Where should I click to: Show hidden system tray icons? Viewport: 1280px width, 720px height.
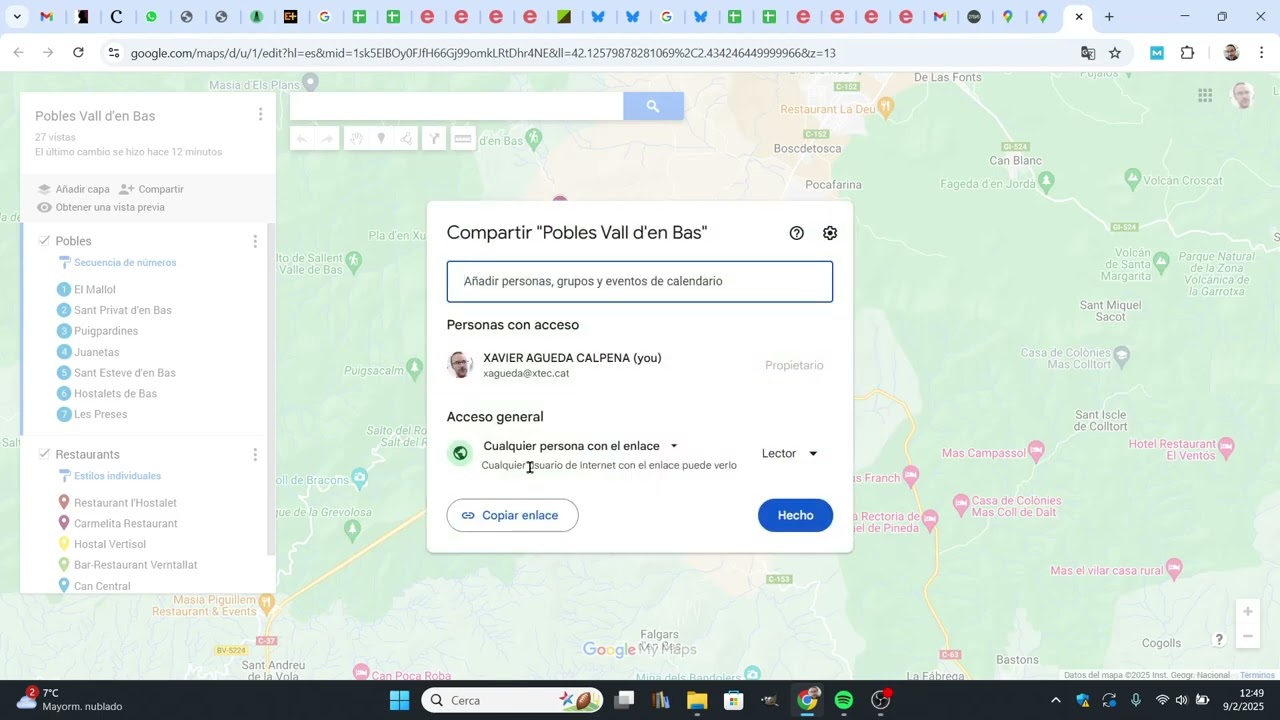1055,700
